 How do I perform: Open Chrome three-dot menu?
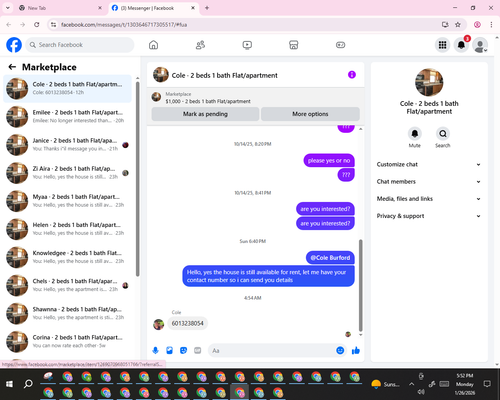[x=491, y=25]
